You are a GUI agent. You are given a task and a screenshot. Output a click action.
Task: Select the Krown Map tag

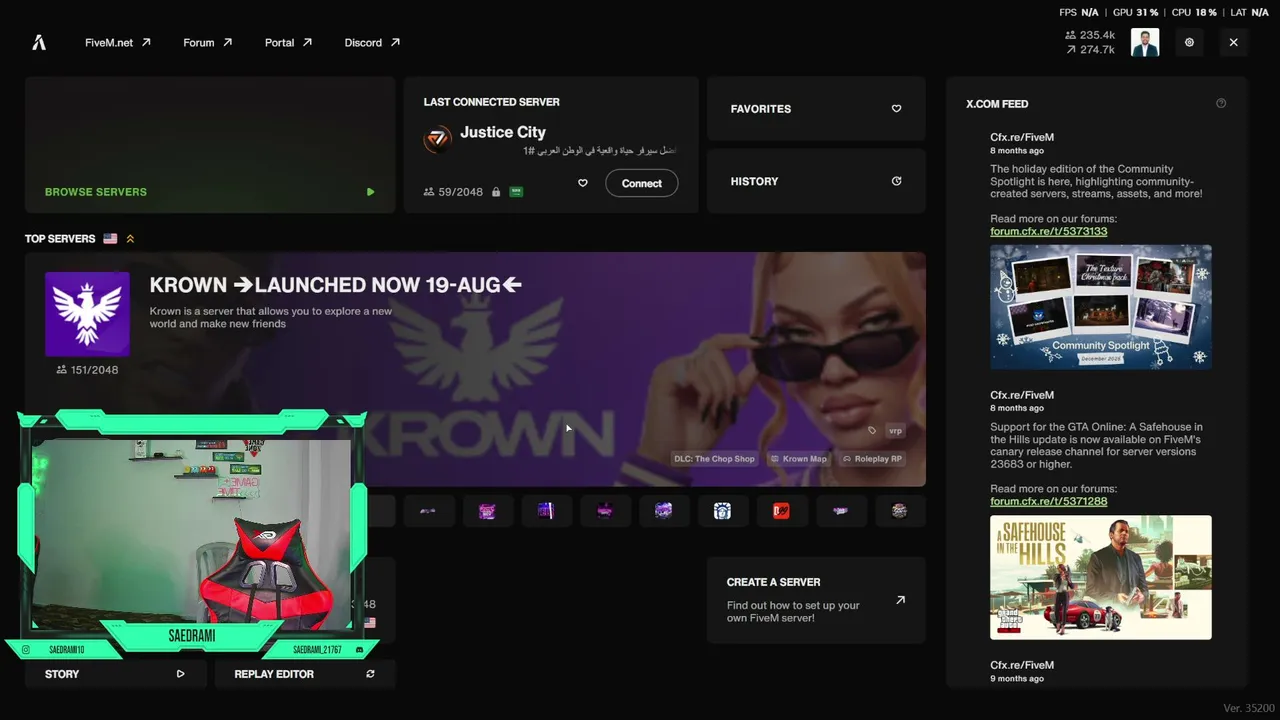(798, 459)
